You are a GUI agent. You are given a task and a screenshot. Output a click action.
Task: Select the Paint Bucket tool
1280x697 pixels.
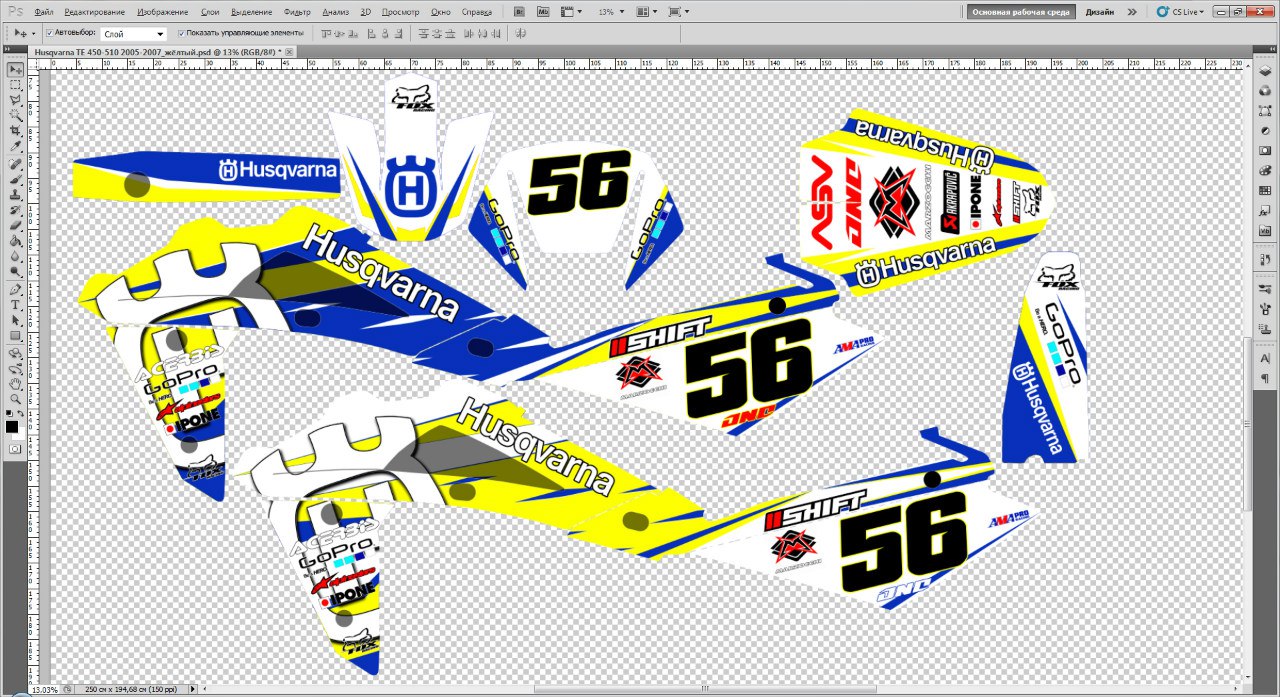point(16,240)
